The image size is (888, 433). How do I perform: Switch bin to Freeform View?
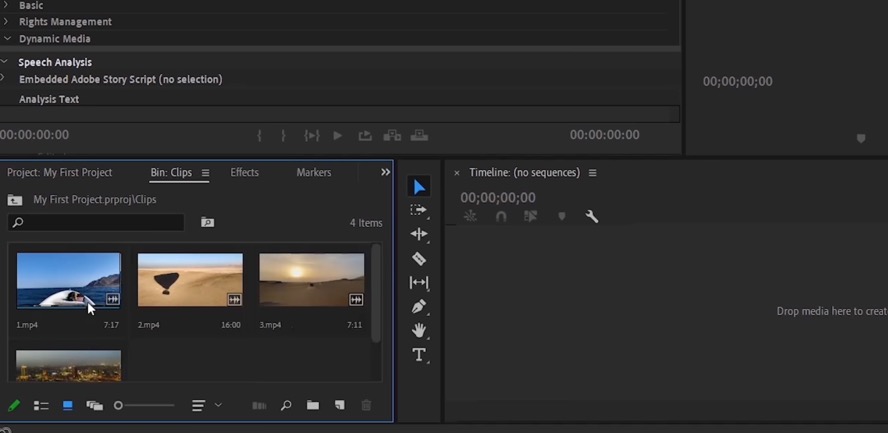tap(95, 405)
